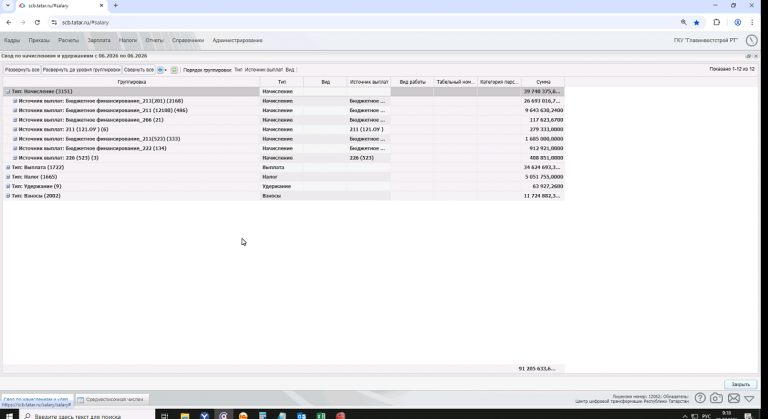
Task: Click the Windows taskbar search box
Action: (88, 416)
